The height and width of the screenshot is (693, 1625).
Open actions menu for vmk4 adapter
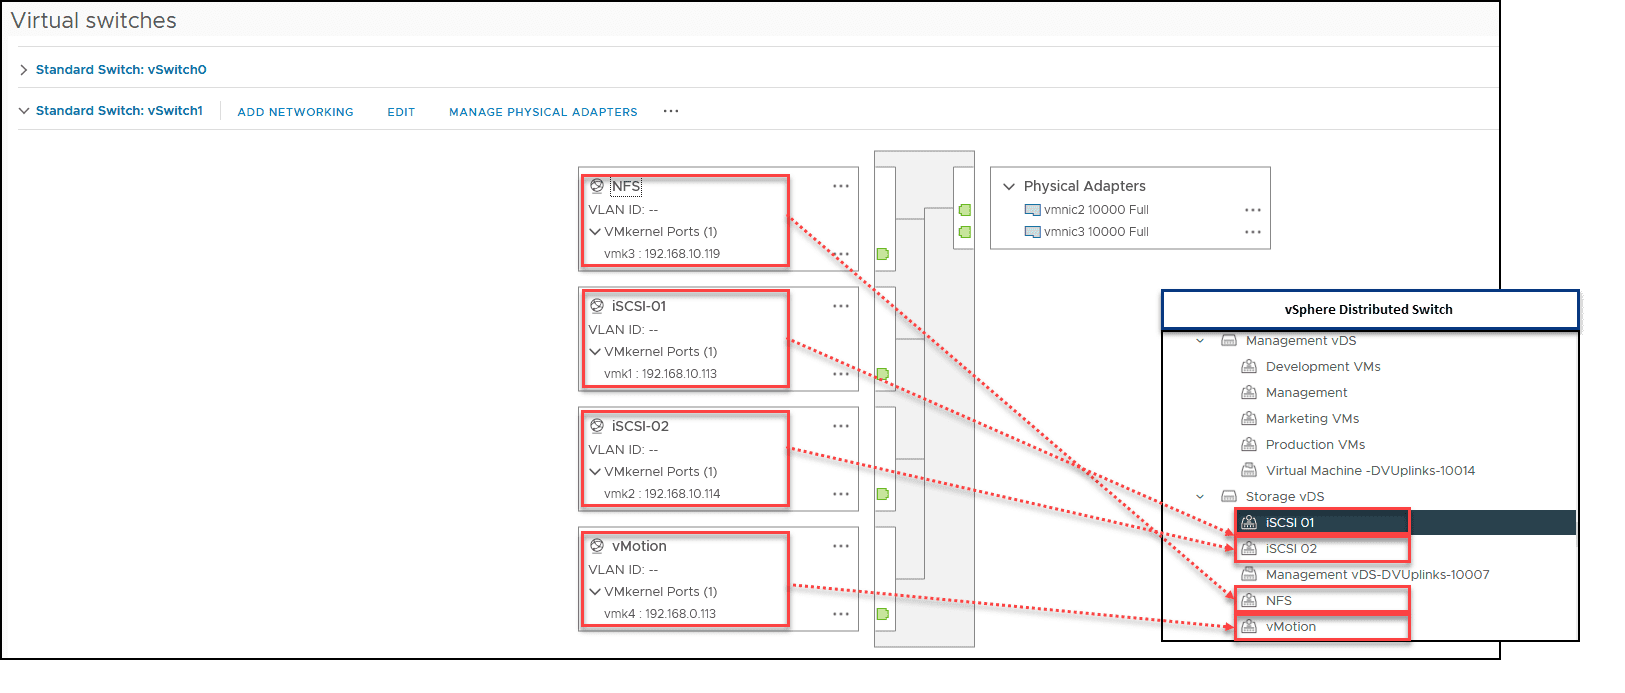tap(841, 614)
